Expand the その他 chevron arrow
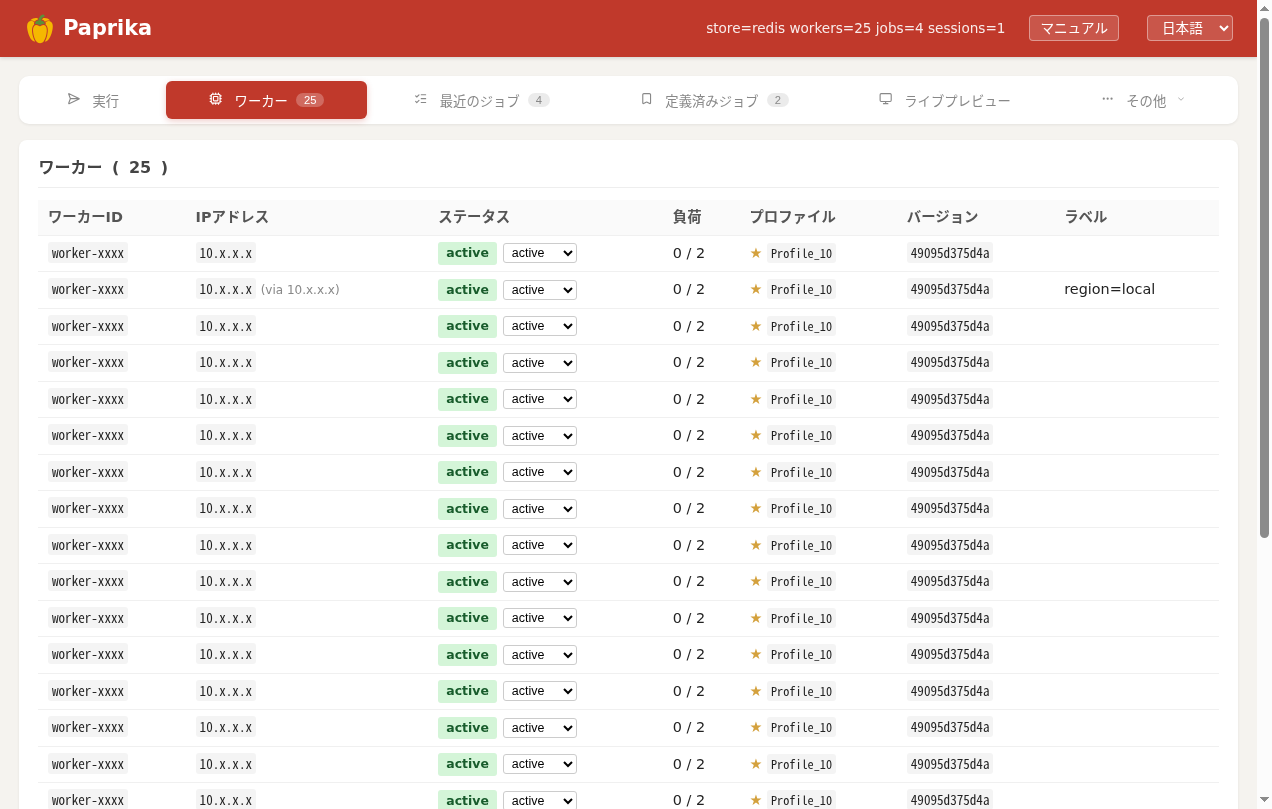 click(1181, 99)
